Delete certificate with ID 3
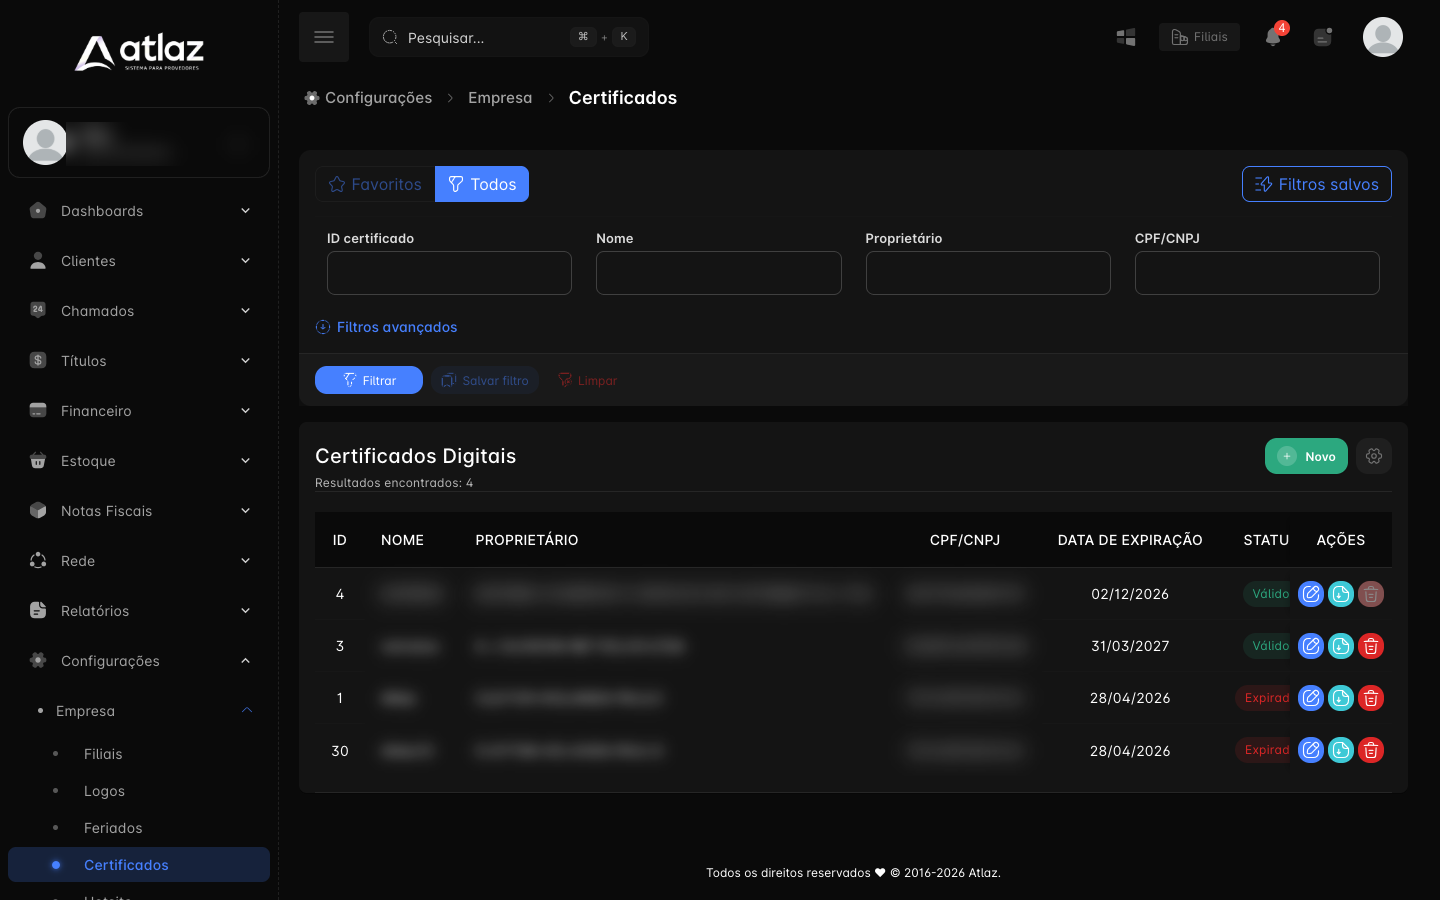Viewport: 1440px width, 900px height. 1371,646
